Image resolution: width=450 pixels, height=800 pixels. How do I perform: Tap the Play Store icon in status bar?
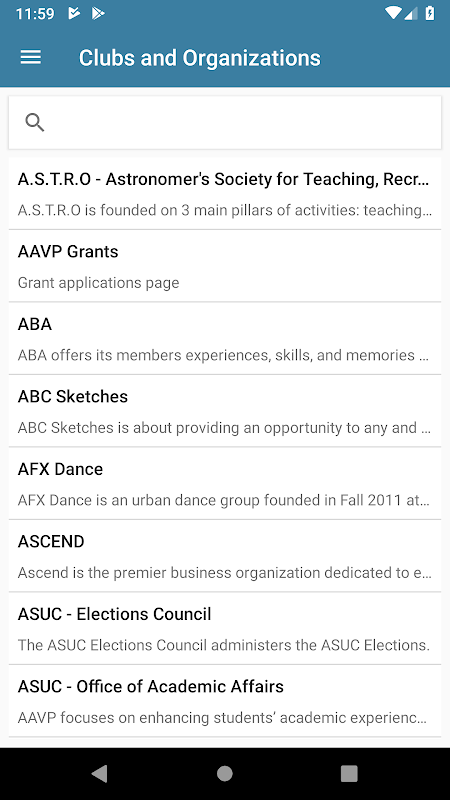coord(98,13)
